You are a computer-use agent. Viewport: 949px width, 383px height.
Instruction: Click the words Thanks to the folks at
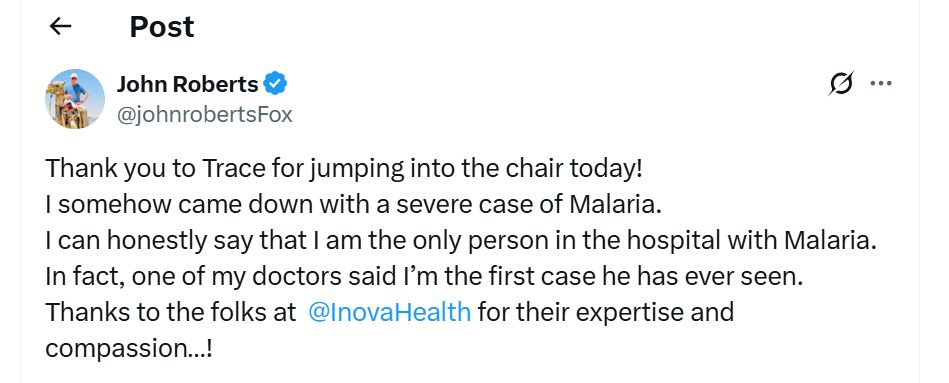(x=171, y=312)
